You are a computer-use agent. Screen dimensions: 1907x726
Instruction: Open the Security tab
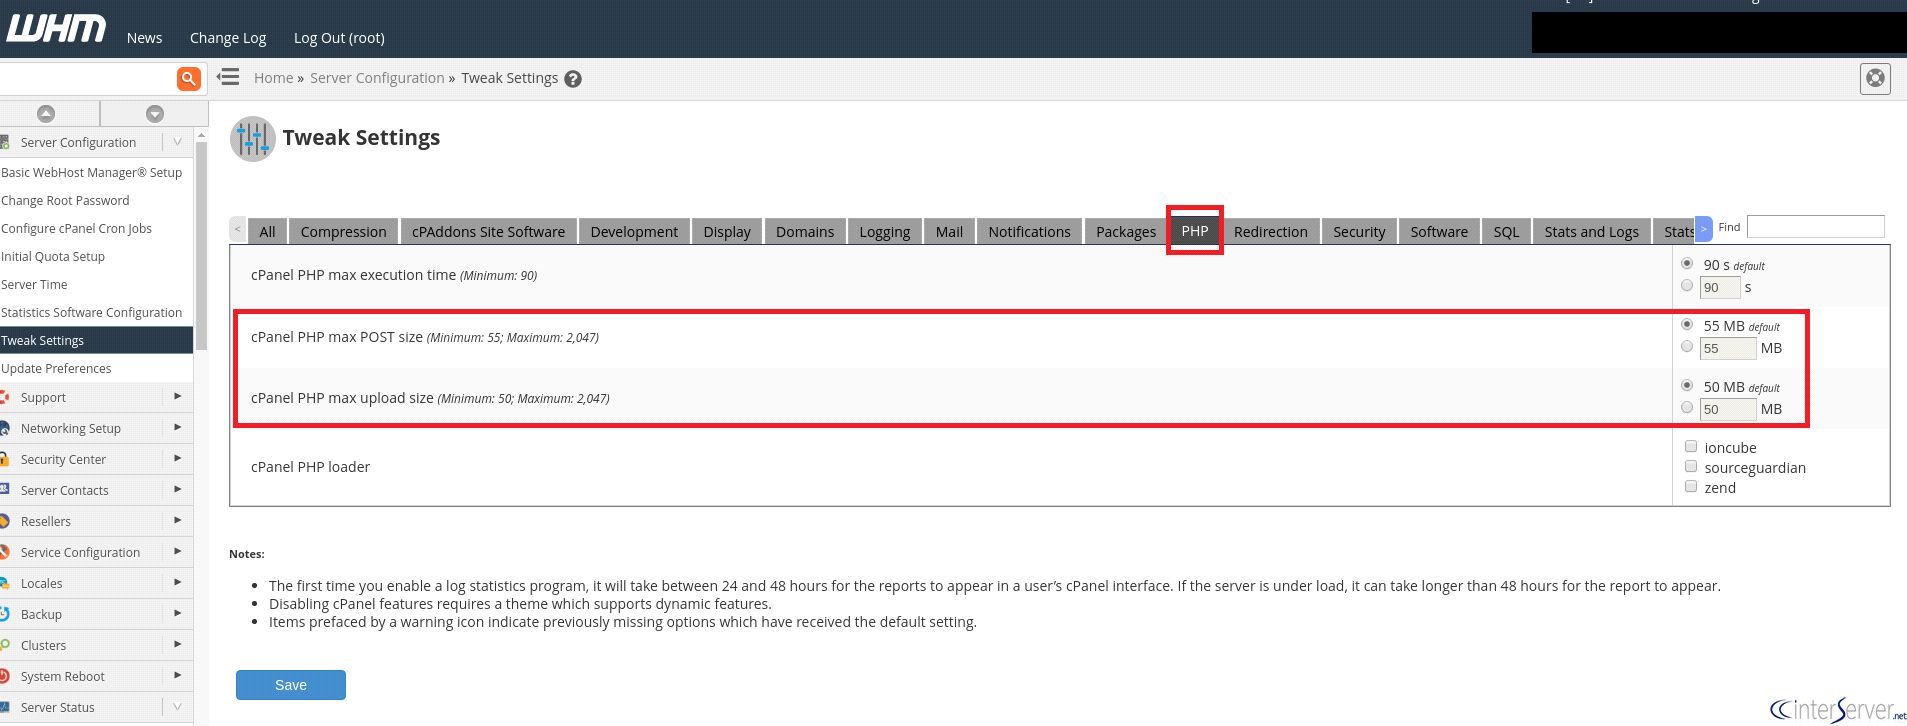click(x=1359, y=231)
